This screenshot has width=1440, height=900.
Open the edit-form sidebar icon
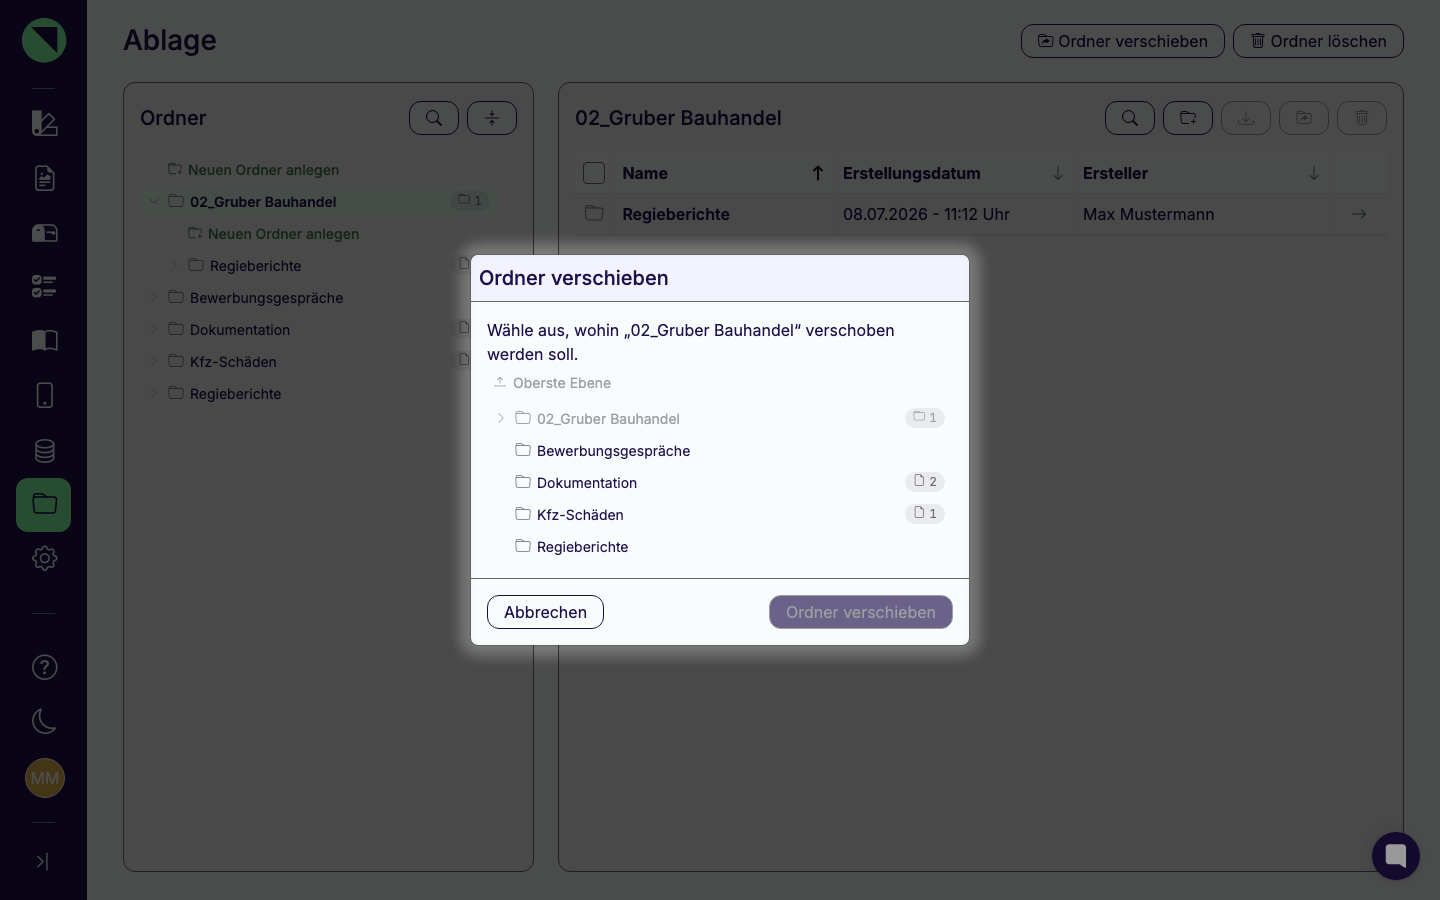(x=44, y=123)
